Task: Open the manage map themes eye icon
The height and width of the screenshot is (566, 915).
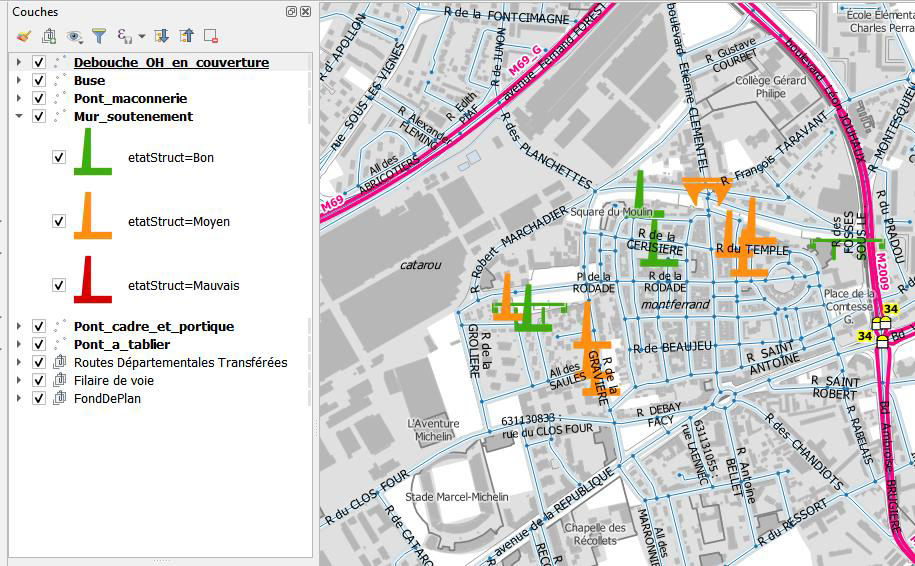Action: [74, 36]
